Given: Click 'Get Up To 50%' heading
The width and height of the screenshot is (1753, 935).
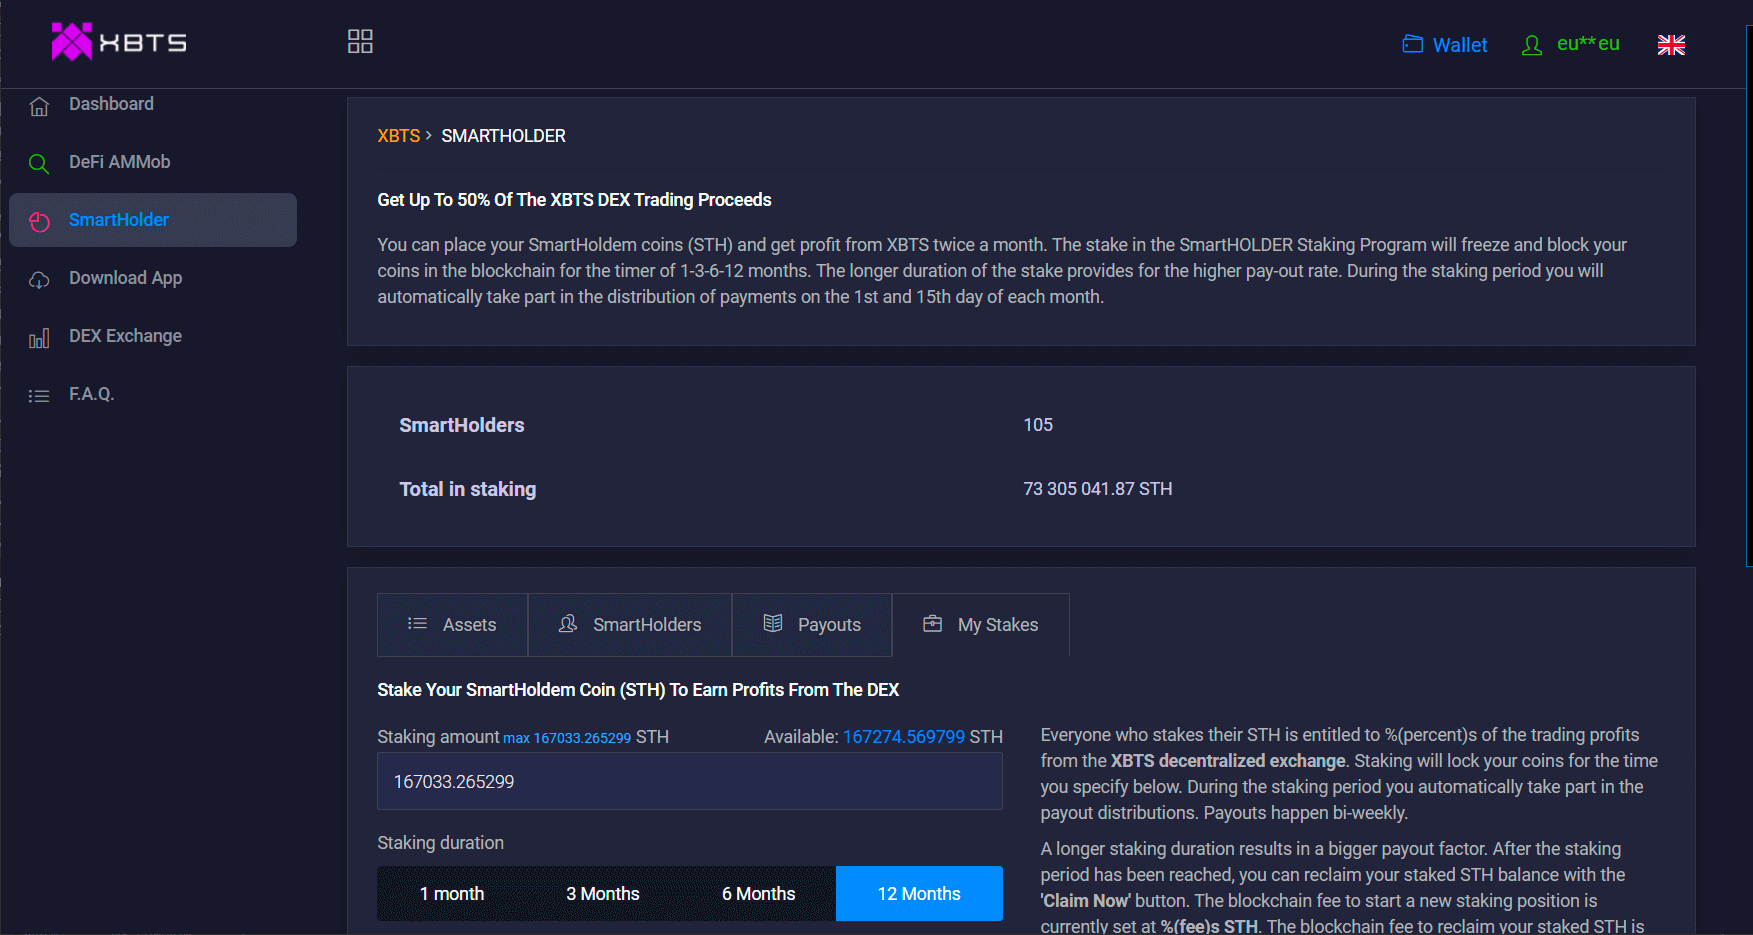Looking at the screenshot, I should click(x=574, y=200).
